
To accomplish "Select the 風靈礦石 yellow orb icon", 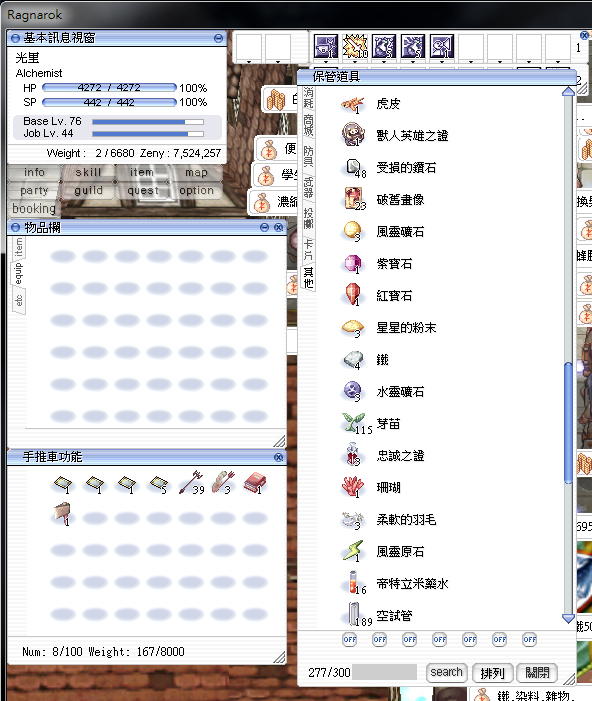I will (x=352, y=231).
